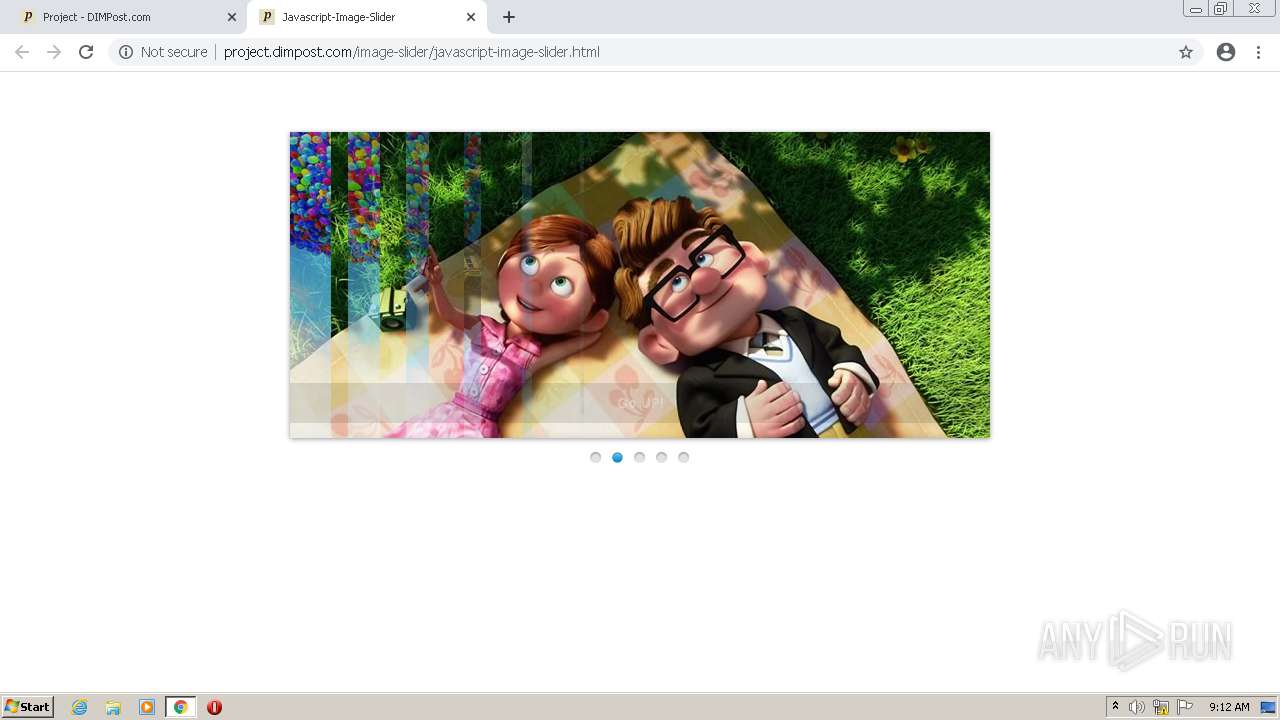Click the Show desktop tray icon
Viewport: 1280px width, 720px height.
click(x=1268, y=707)
